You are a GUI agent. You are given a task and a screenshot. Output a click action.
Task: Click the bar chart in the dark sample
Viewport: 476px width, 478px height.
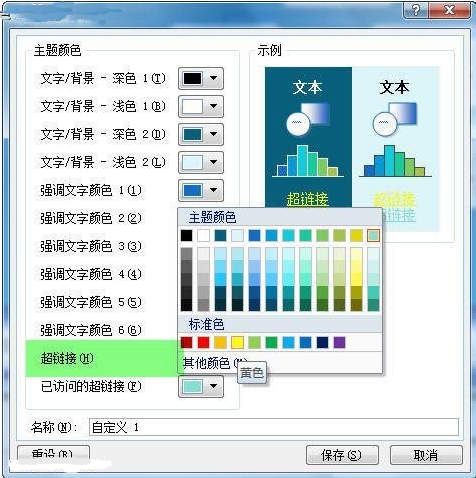[308, 161]
